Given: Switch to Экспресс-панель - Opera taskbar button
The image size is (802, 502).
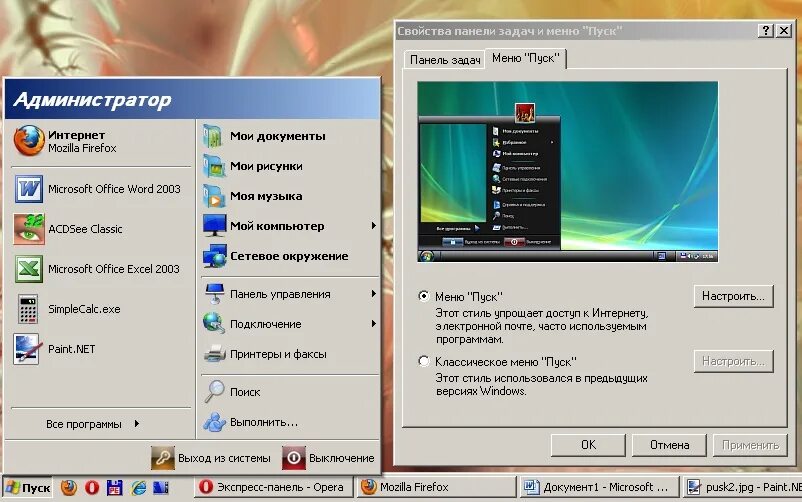Looking at the screenshot, I should [273, 487].
